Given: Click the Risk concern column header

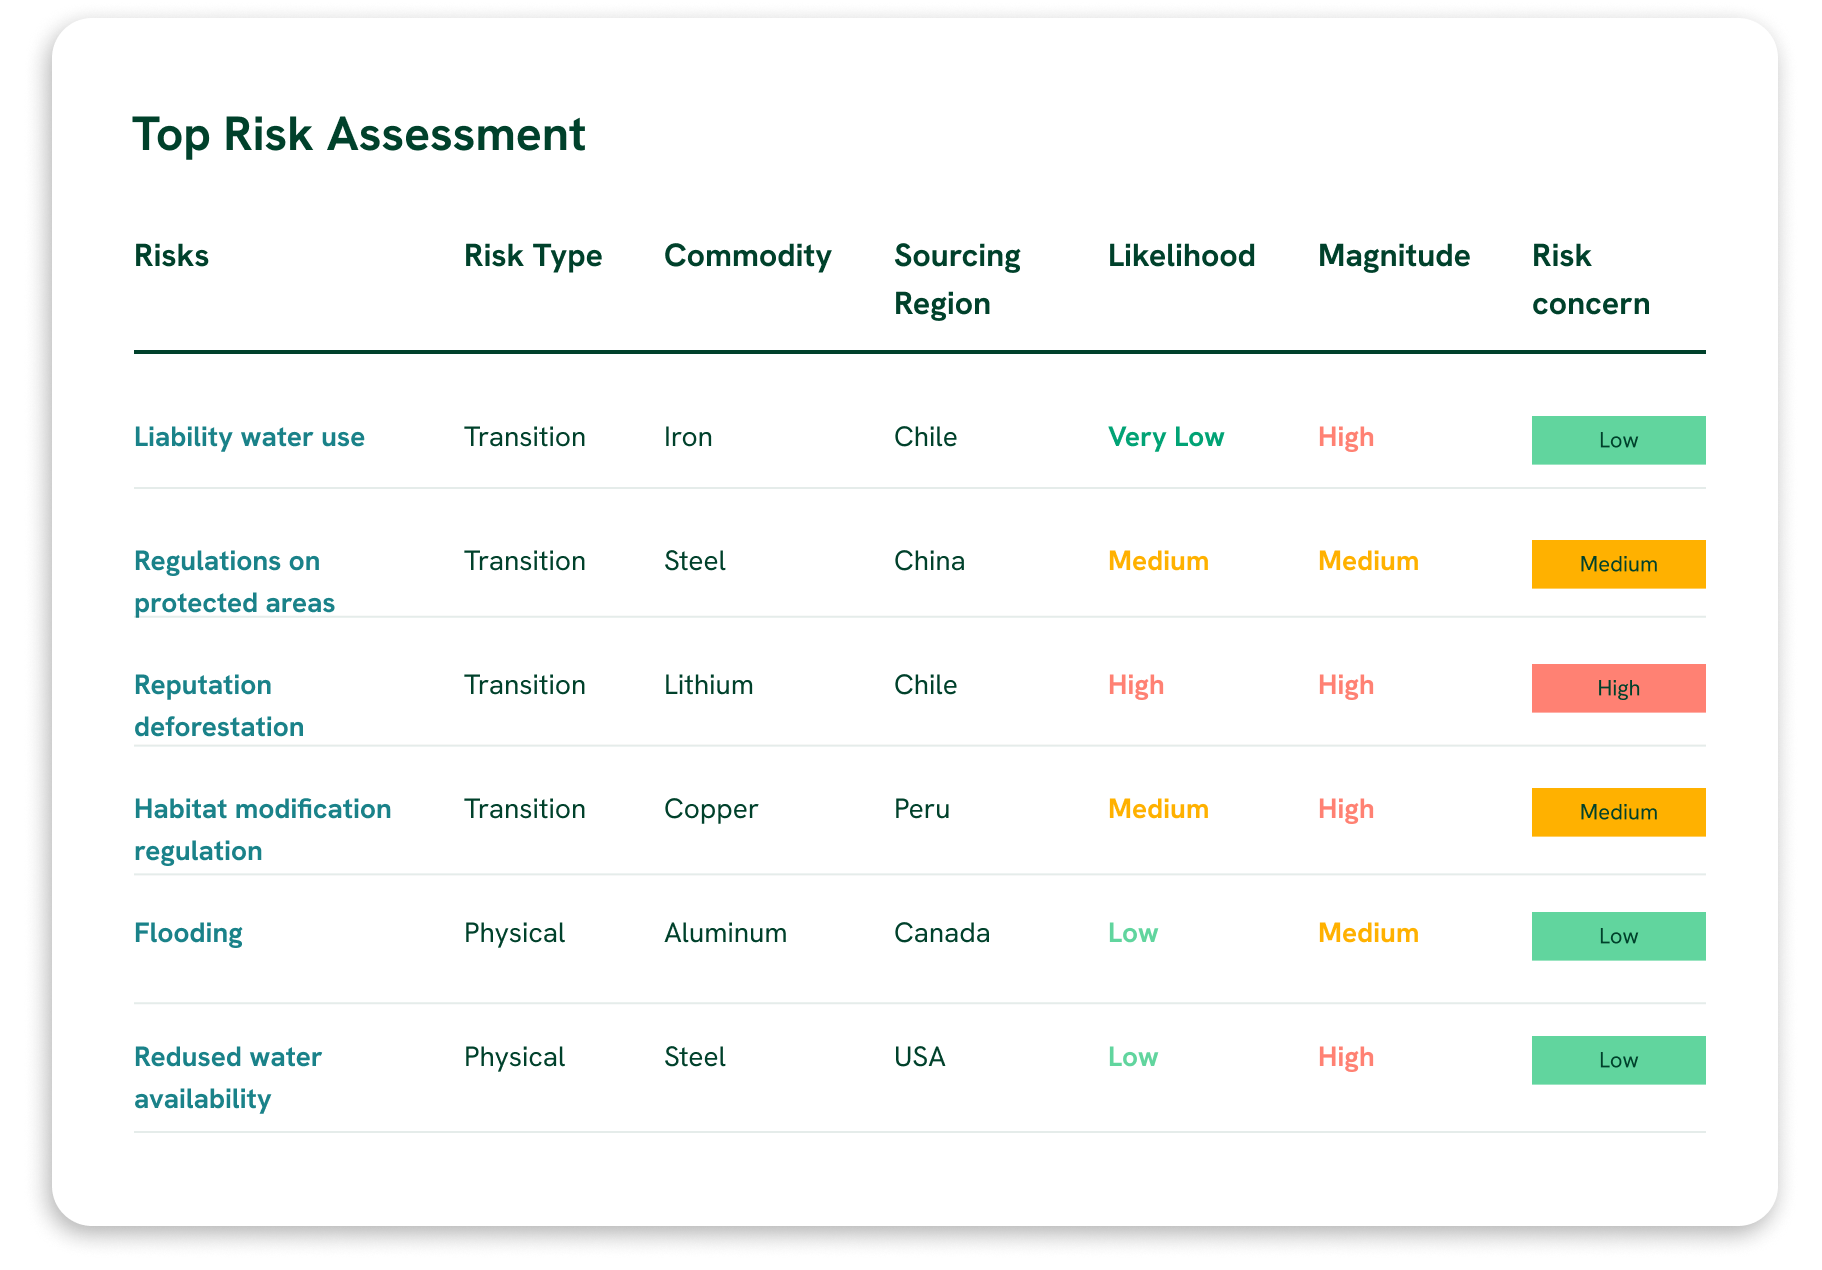Looking at the screenshot, I should (1590, 279).
